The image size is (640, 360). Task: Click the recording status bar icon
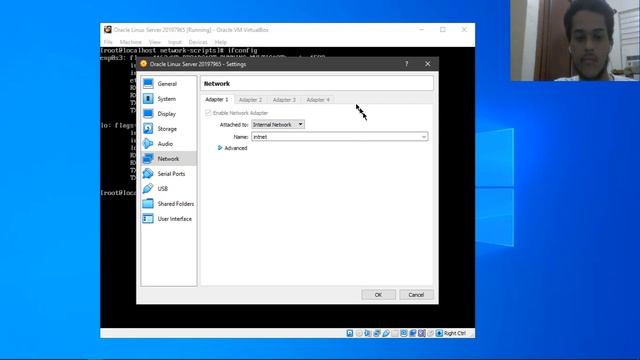pyautogui.click(x=413, y=333)
